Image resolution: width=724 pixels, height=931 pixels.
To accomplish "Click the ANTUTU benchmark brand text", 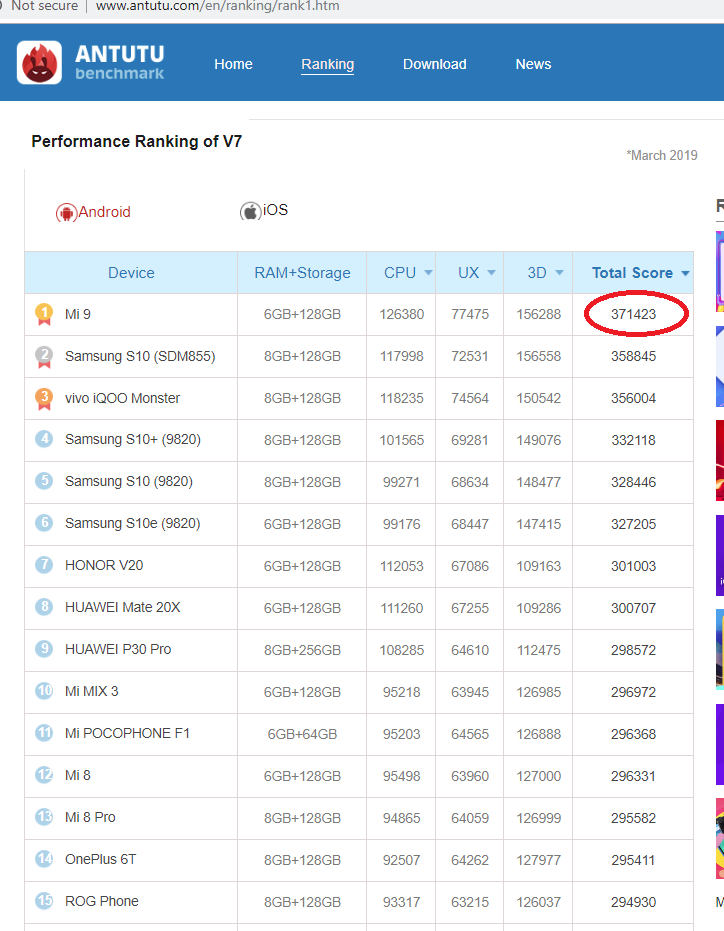I will (119, 62).
